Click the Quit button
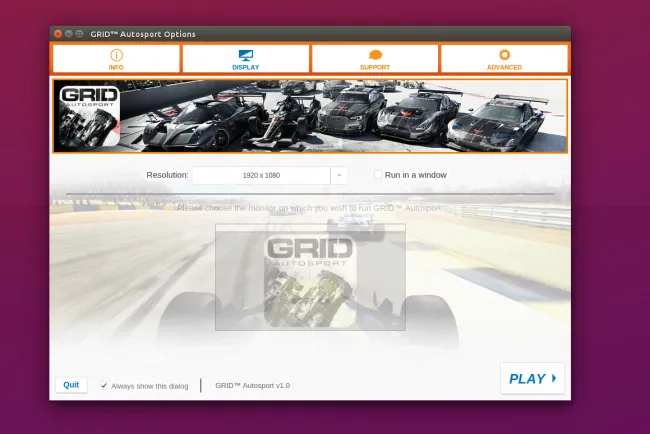This screenshot has width=650, height=434. pos(71,385)
